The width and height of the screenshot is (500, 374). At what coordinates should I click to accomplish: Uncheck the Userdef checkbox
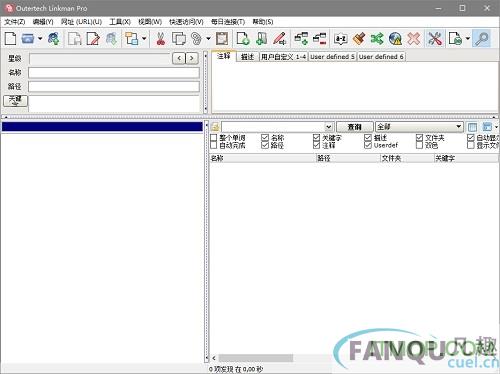pyautogui.click(x=368, y=145)
